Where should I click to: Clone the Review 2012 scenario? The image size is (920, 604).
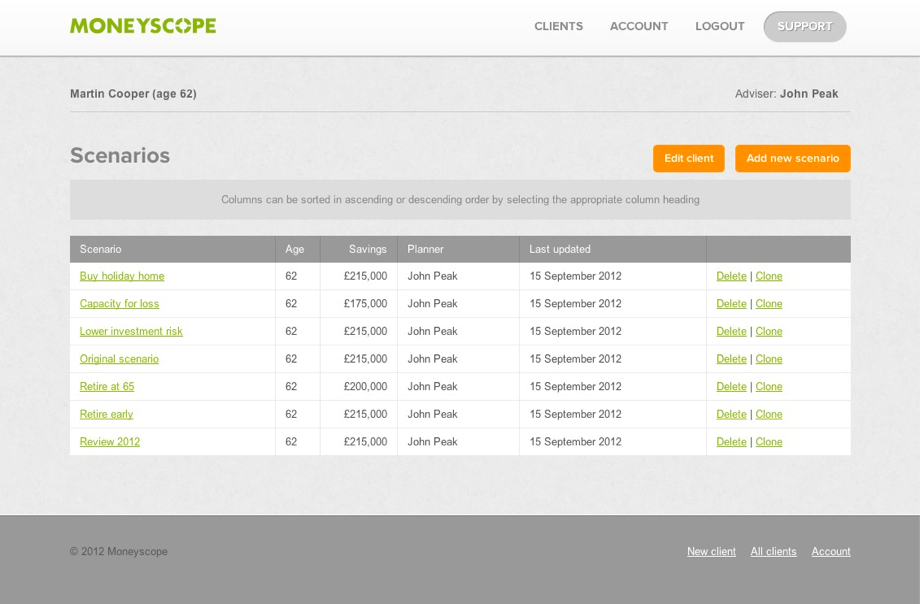(769, 441)
